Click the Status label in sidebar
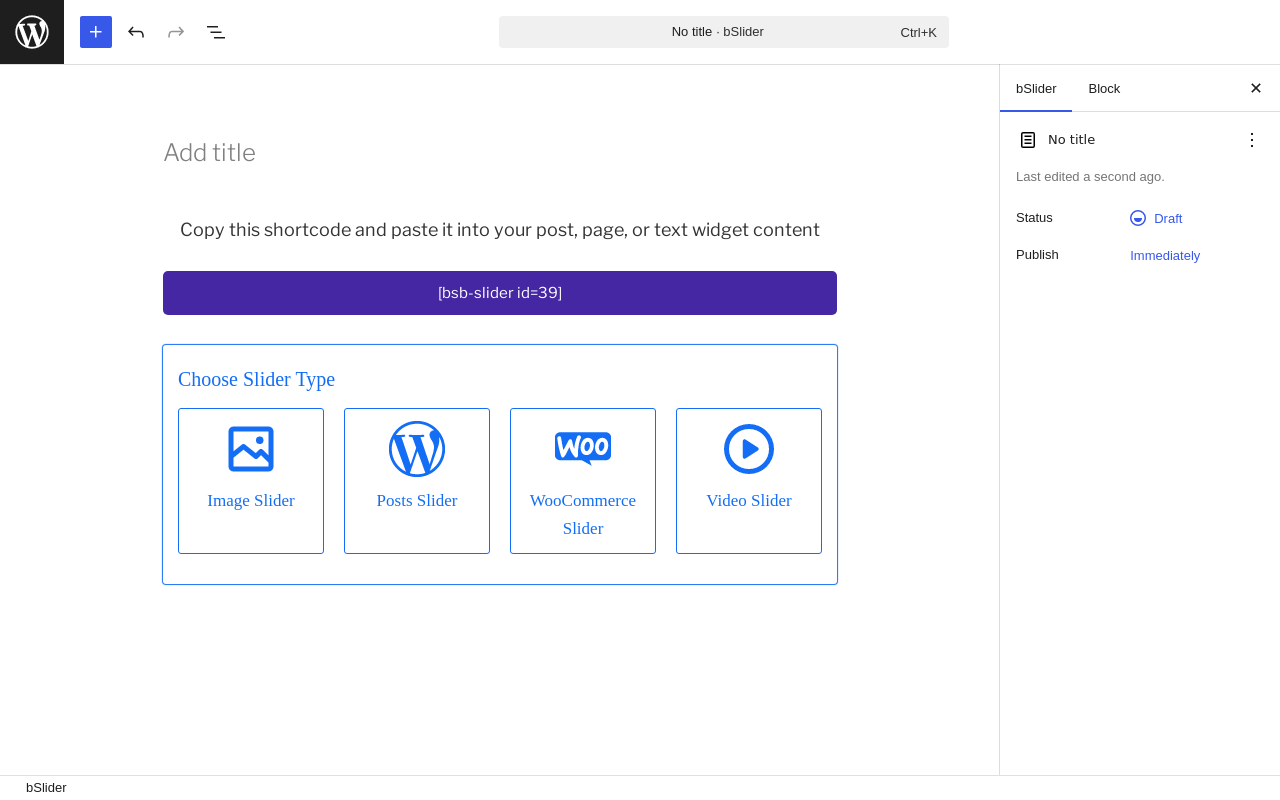 (x=1034, y=218)
